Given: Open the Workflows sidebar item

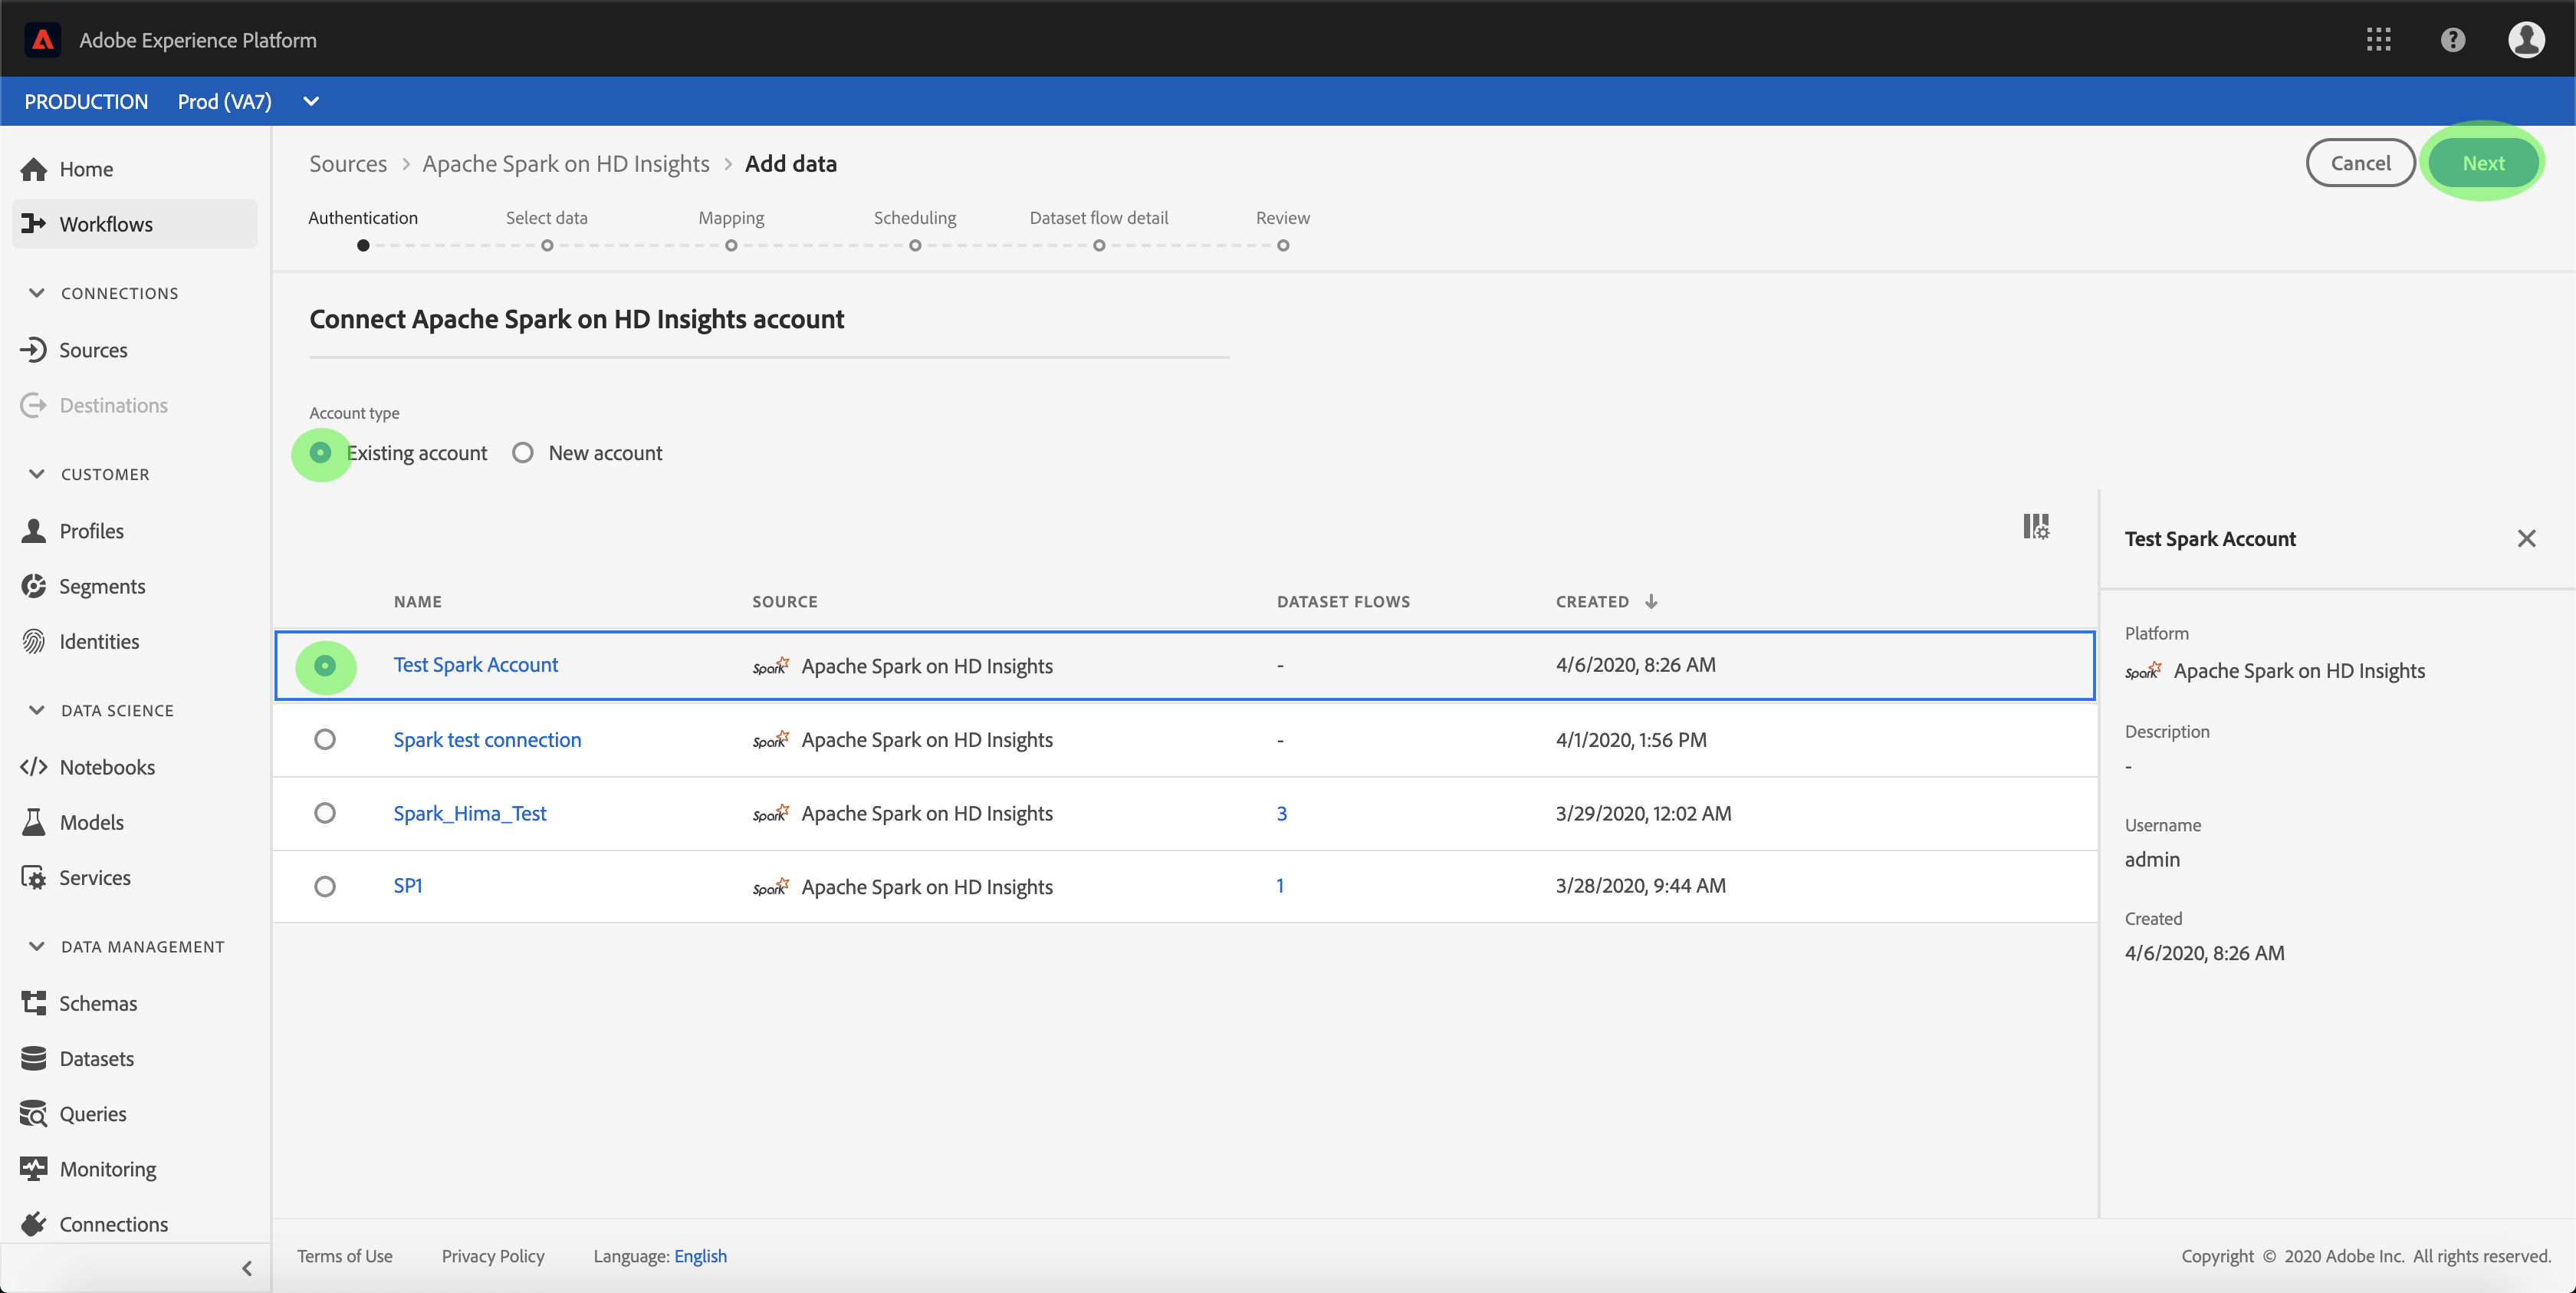Looking at the screenshot, I should (x=105, y=224).
